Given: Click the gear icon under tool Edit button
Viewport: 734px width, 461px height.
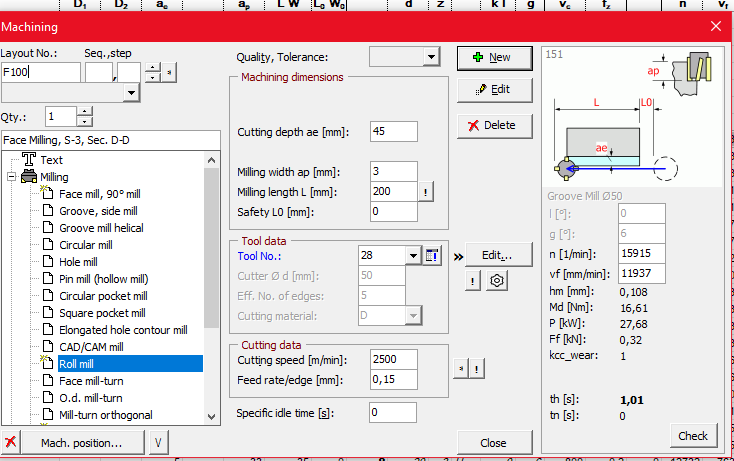Looking at the screenshot, I should click(x=497, y=281).
